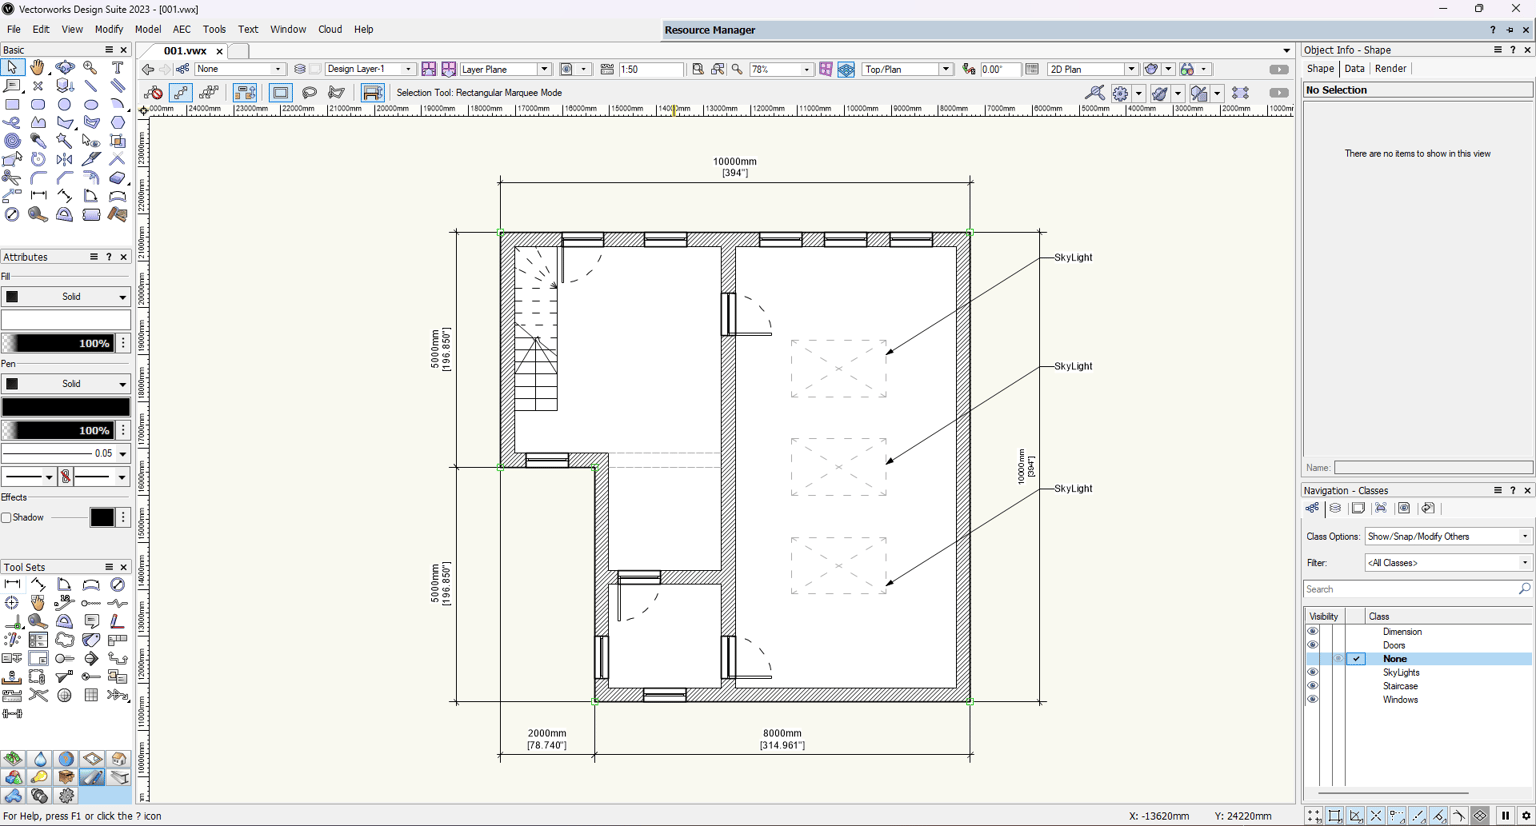Select the Rounded Rectangle tool

(x=38, y=104)
